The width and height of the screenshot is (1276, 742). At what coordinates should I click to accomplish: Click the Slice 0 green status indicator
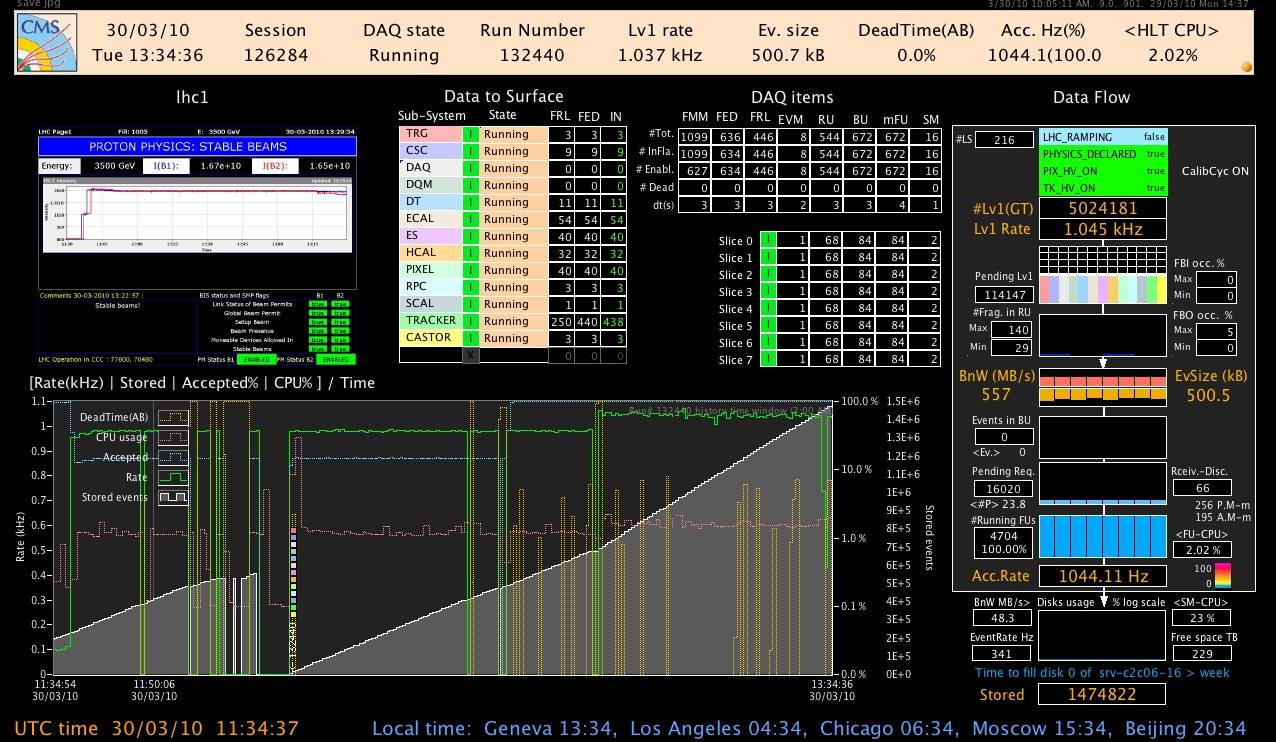tap(768, 241)
